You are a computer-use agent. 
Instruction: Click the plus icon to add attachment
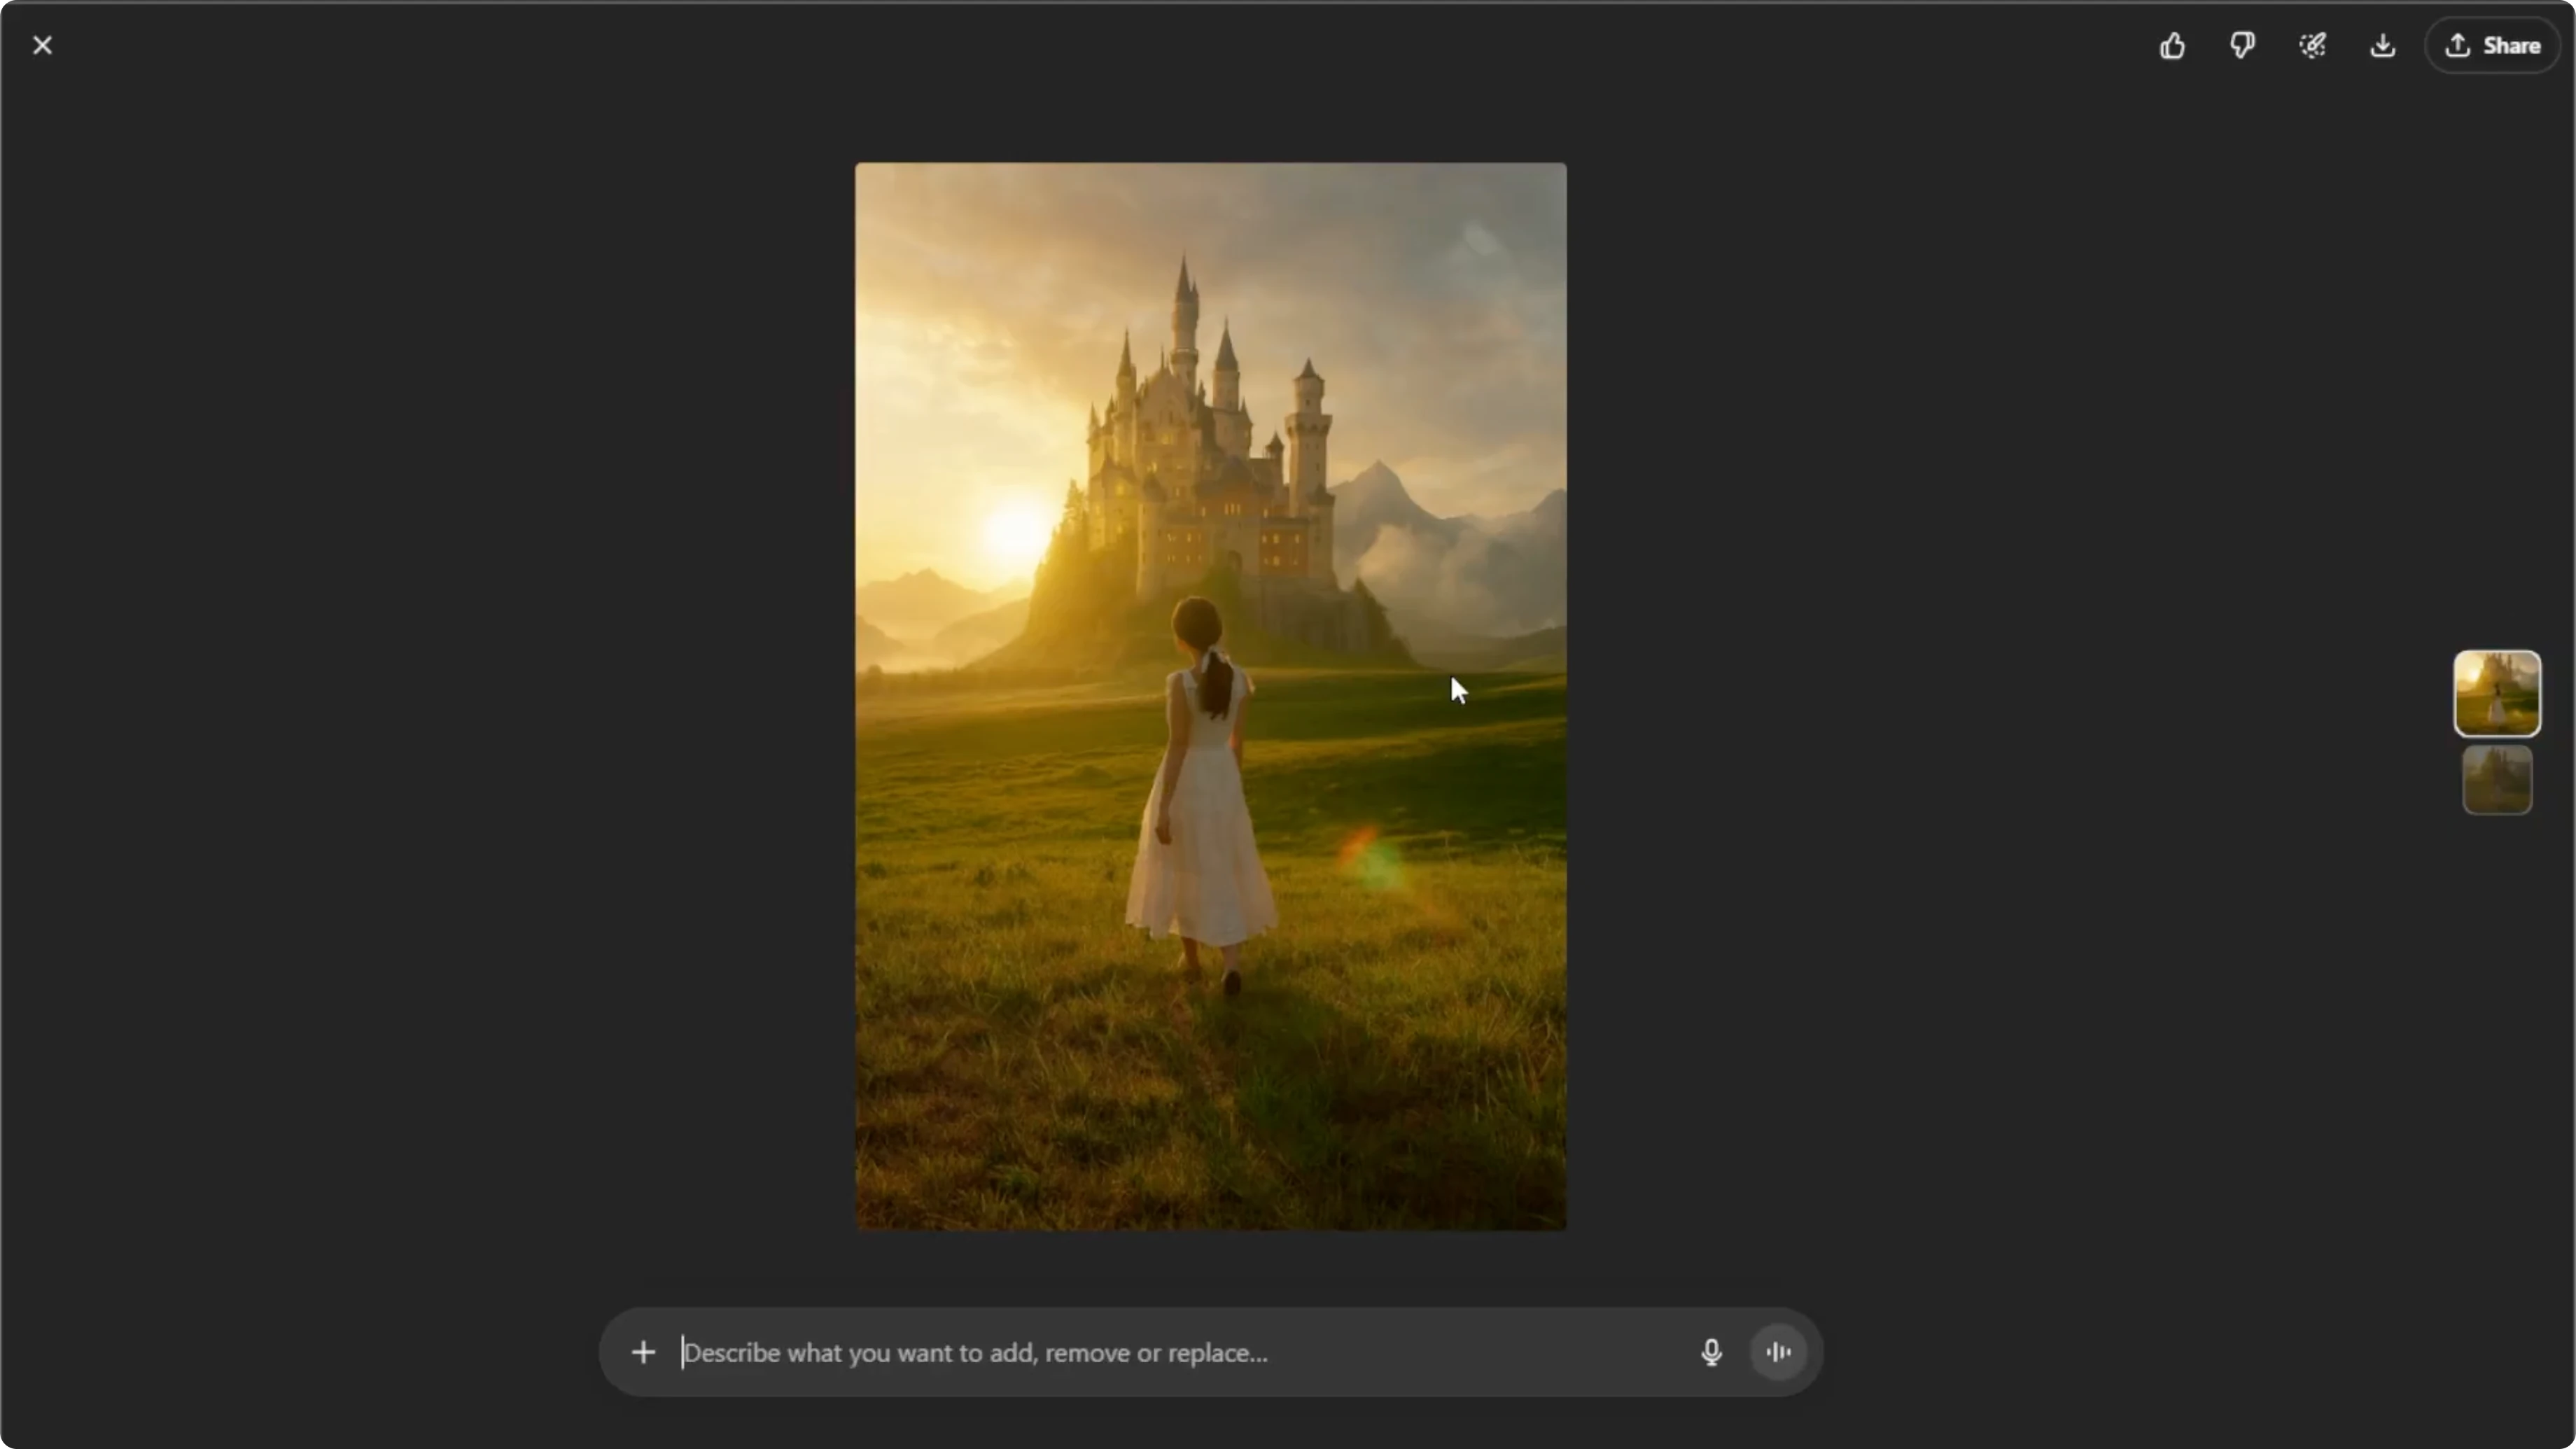643,1352
